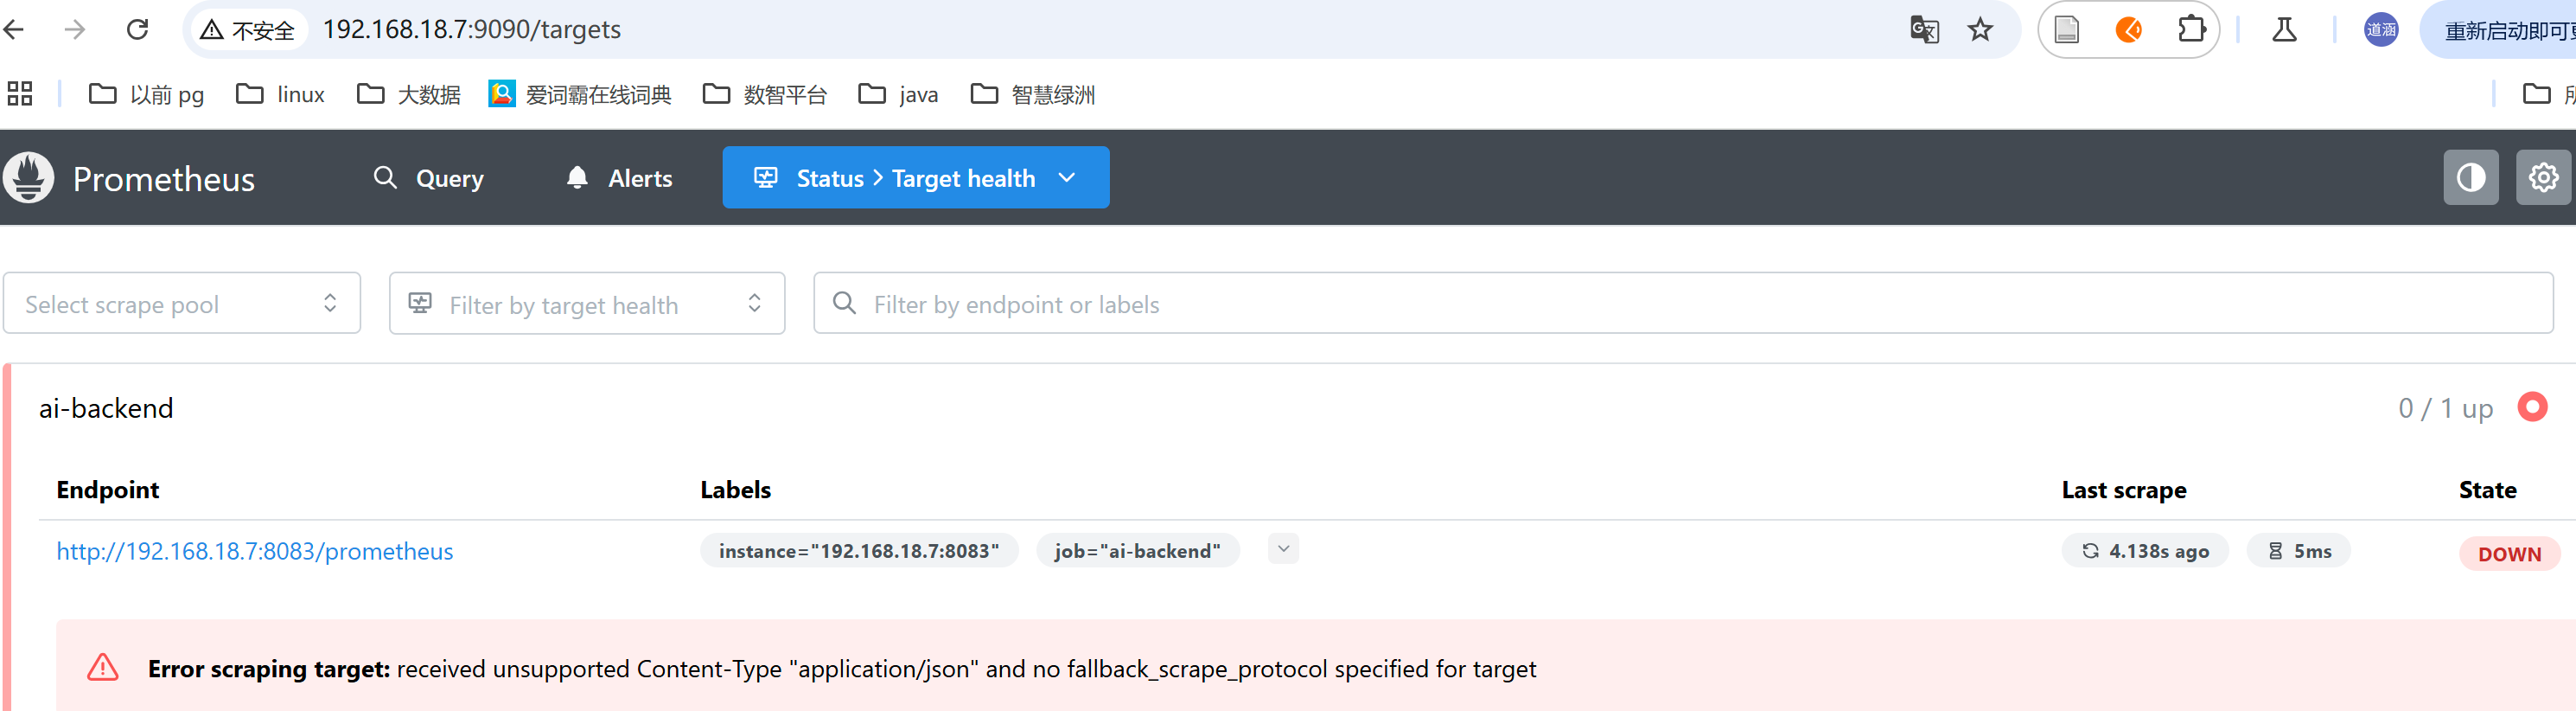Screen dimensions: 2576x711
Task: Select the address bar URL 192.168.18.7:9090/targets
Action: point(471,30)
